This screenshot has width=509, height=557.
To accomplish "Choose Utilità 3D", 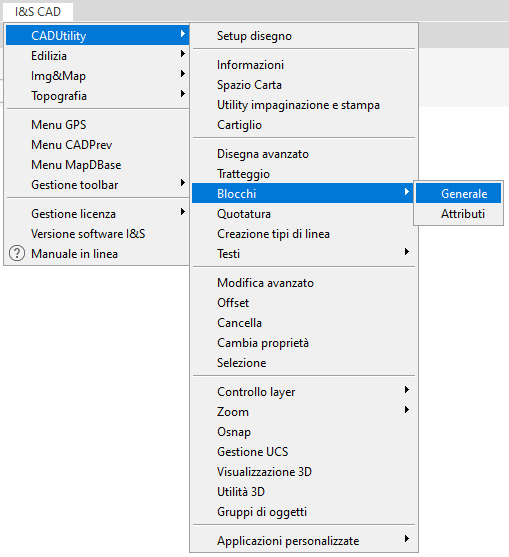I will pos(303,492).
